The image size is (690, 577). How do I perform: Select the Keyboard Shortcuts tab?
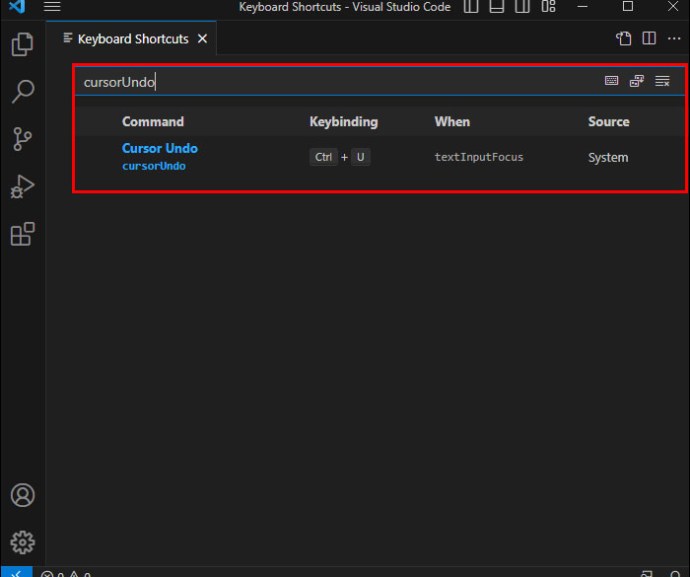click(132, 39)
